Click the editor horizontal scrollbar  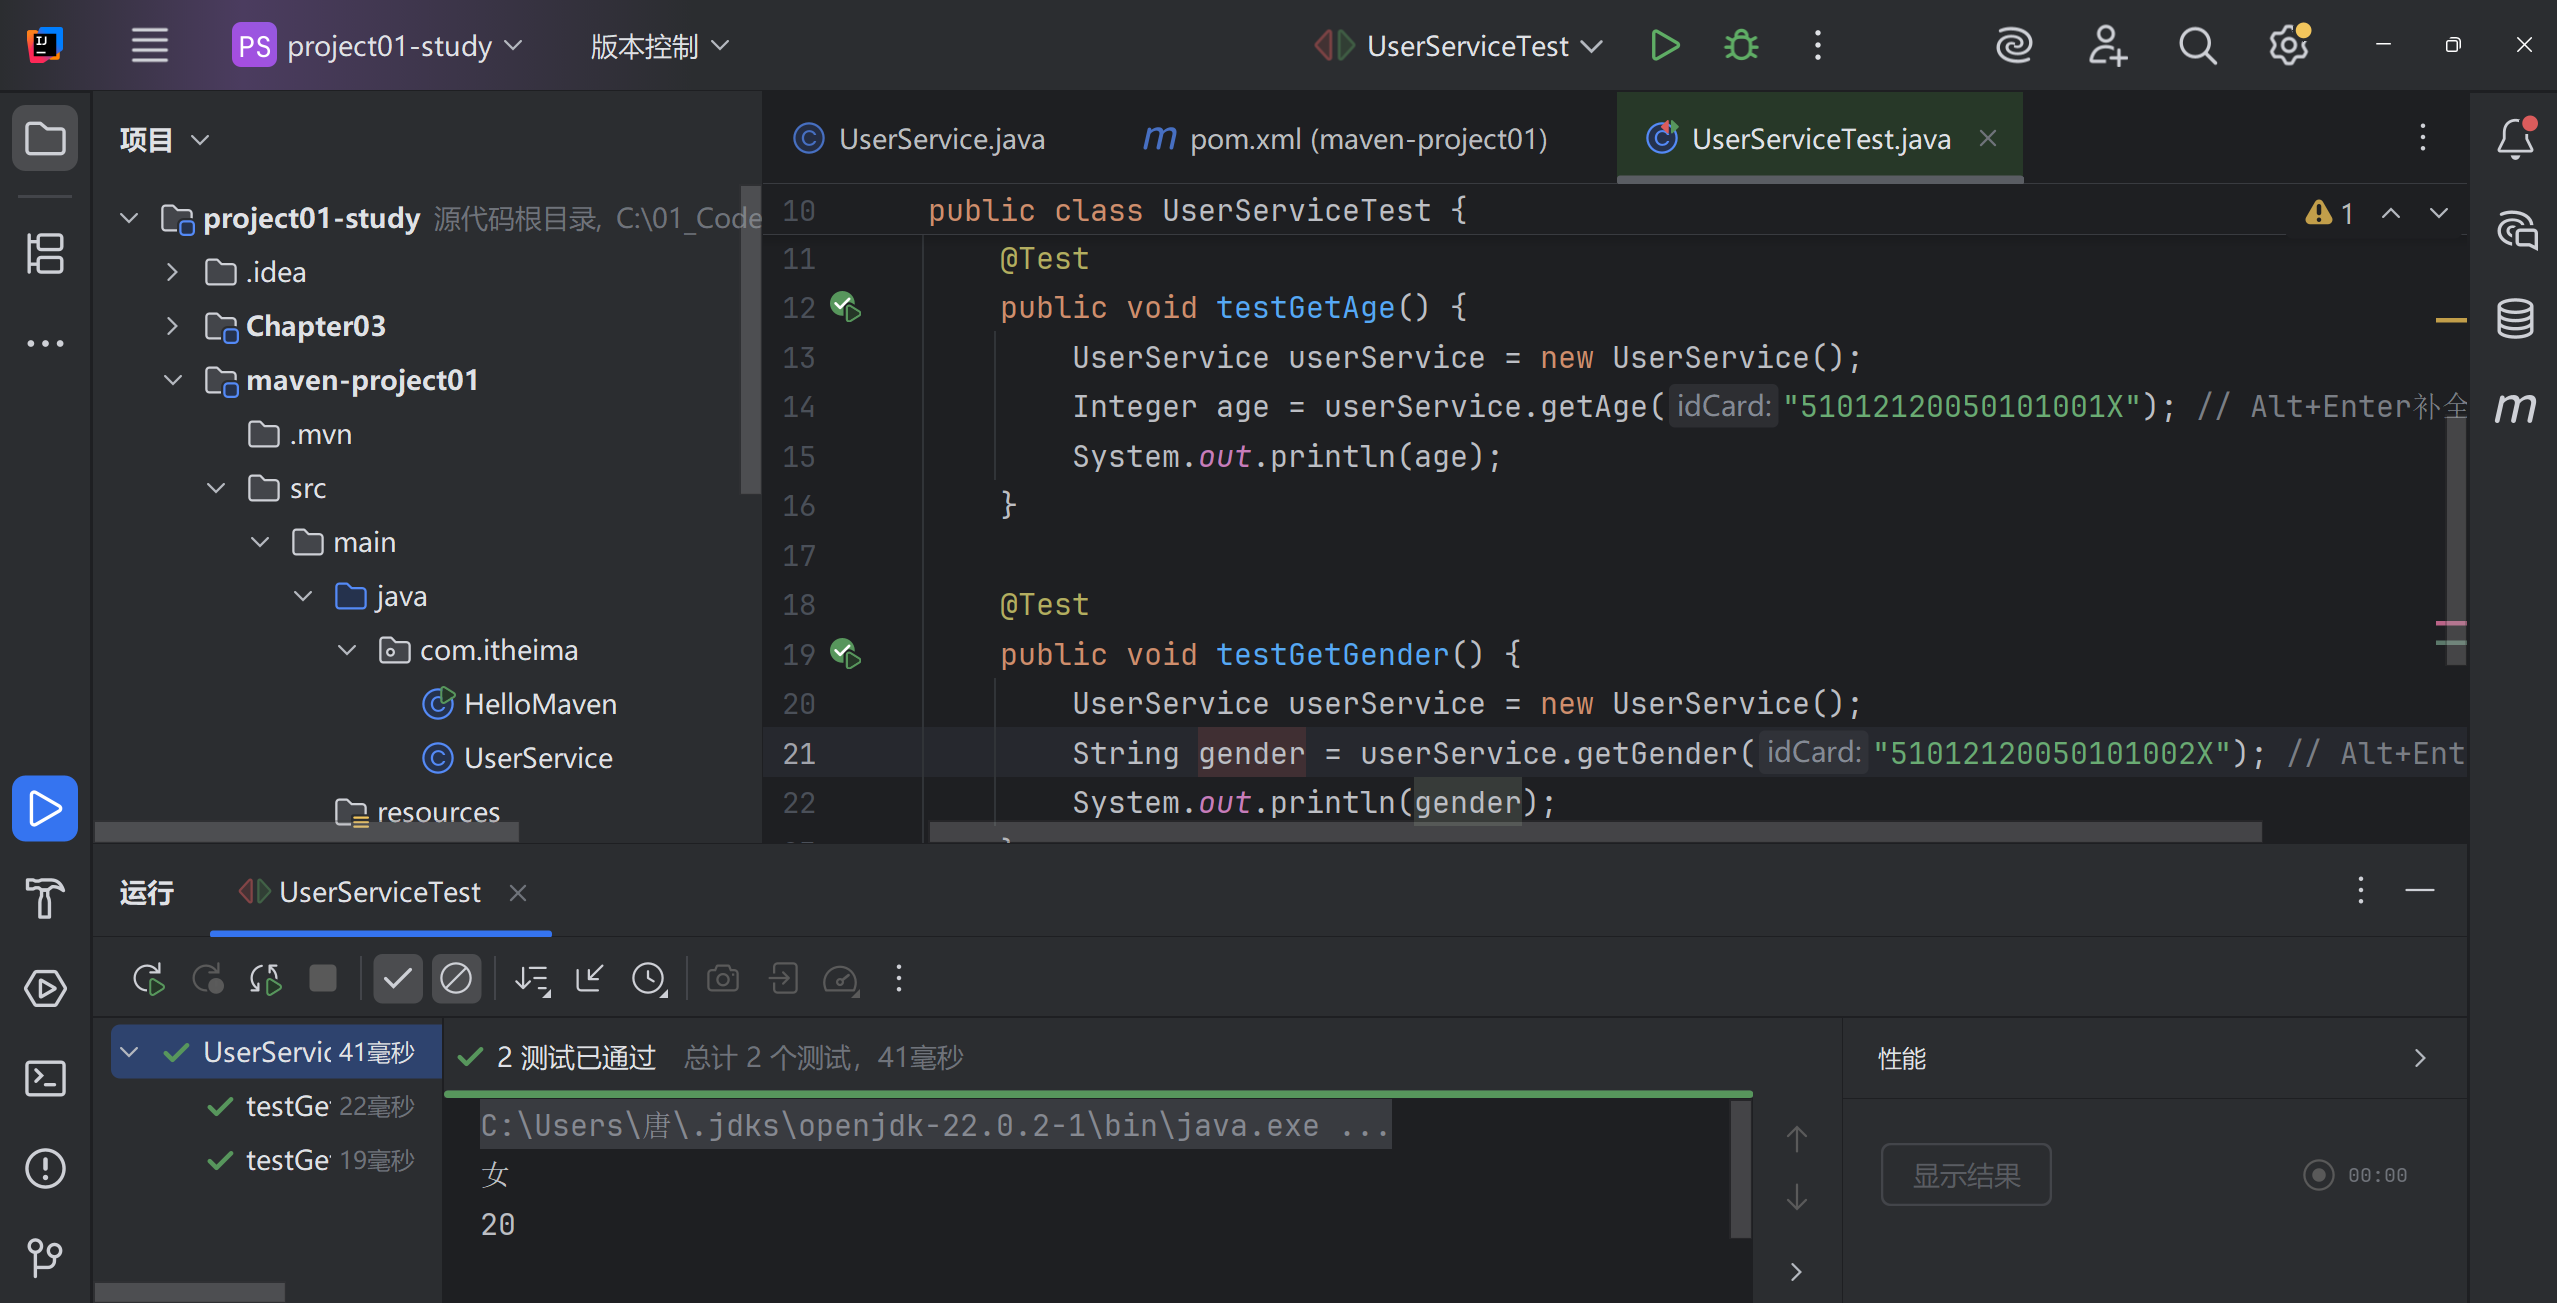tap(1594, 832)
